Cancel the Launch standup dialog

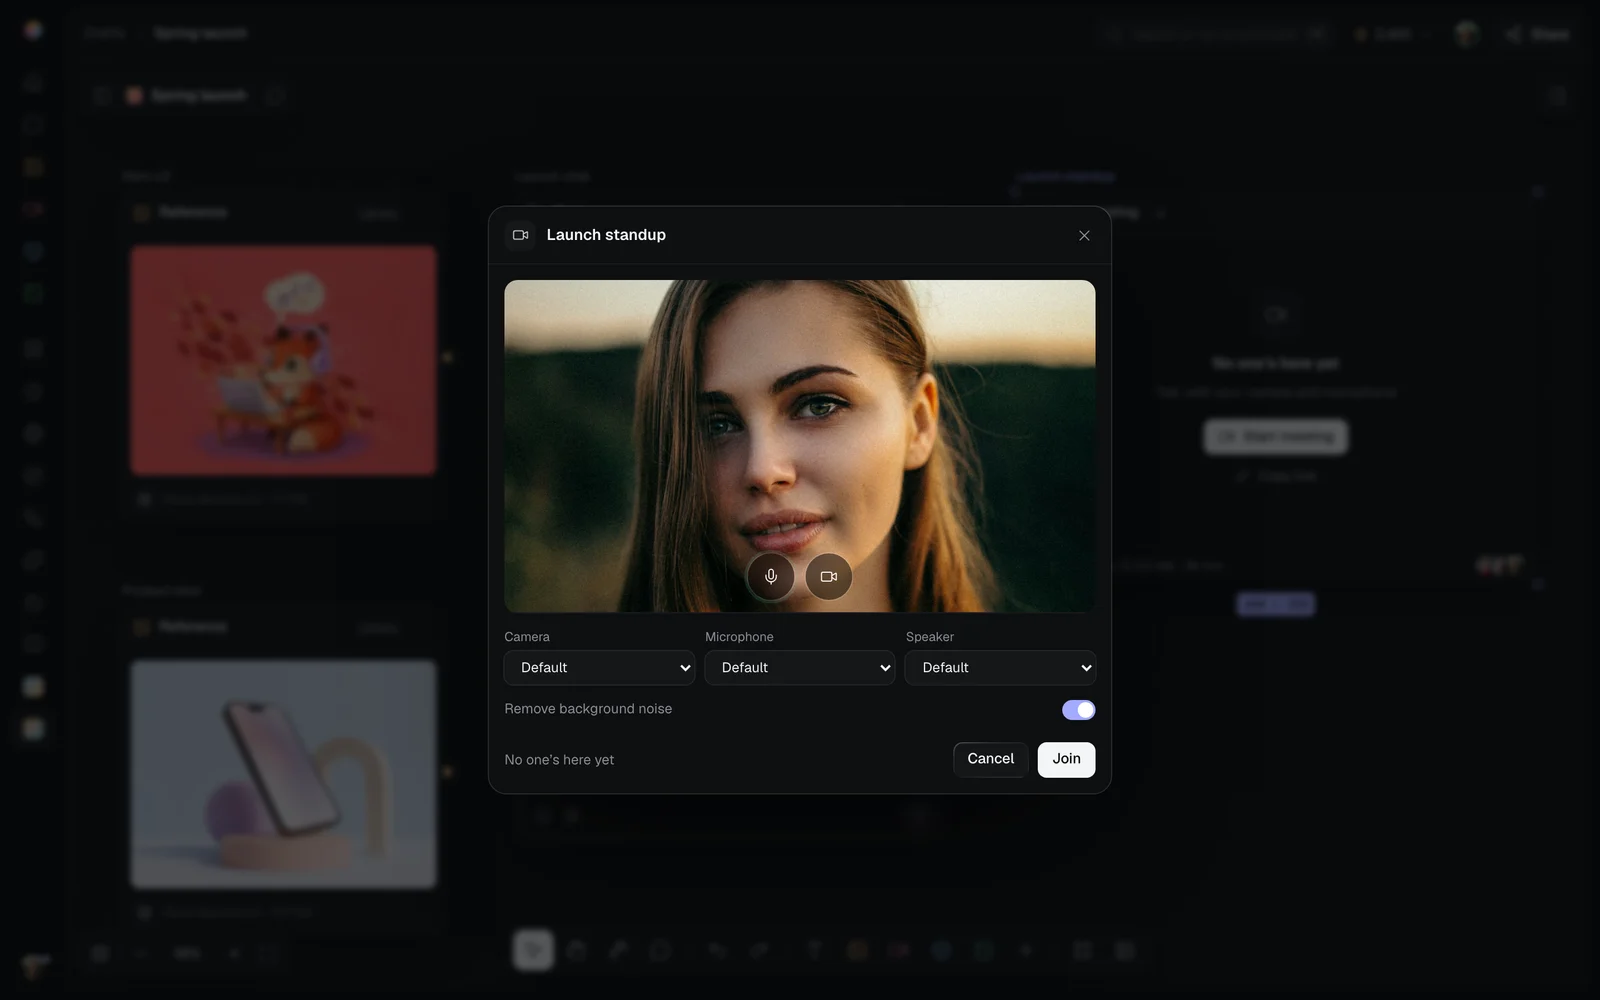tap(990, 759)
